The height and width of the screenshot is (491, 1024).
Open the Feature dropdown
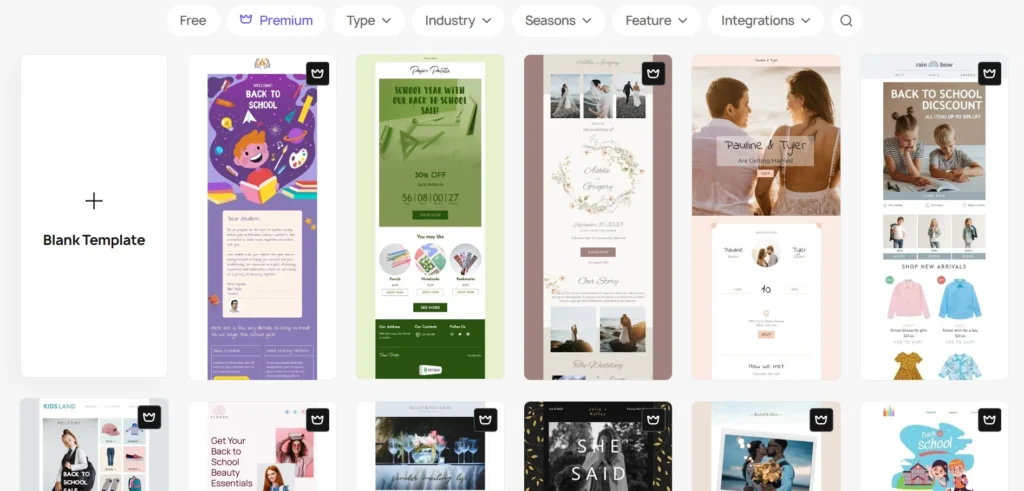pyautogui.click(x=656, y=20)
